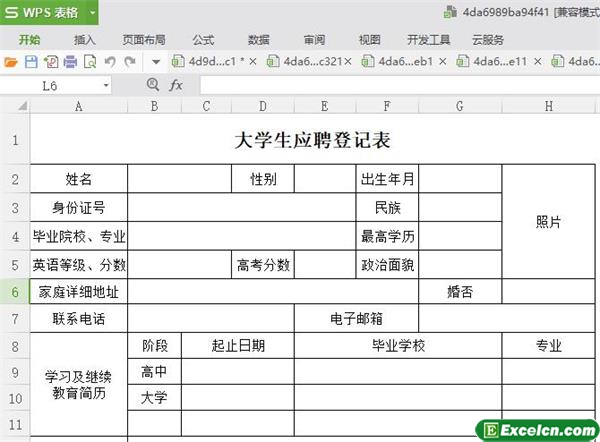The width and height of the screenshot is (600, 442).
Task: Click the 最高学历 cell
Action: click(x=387, y=236)
